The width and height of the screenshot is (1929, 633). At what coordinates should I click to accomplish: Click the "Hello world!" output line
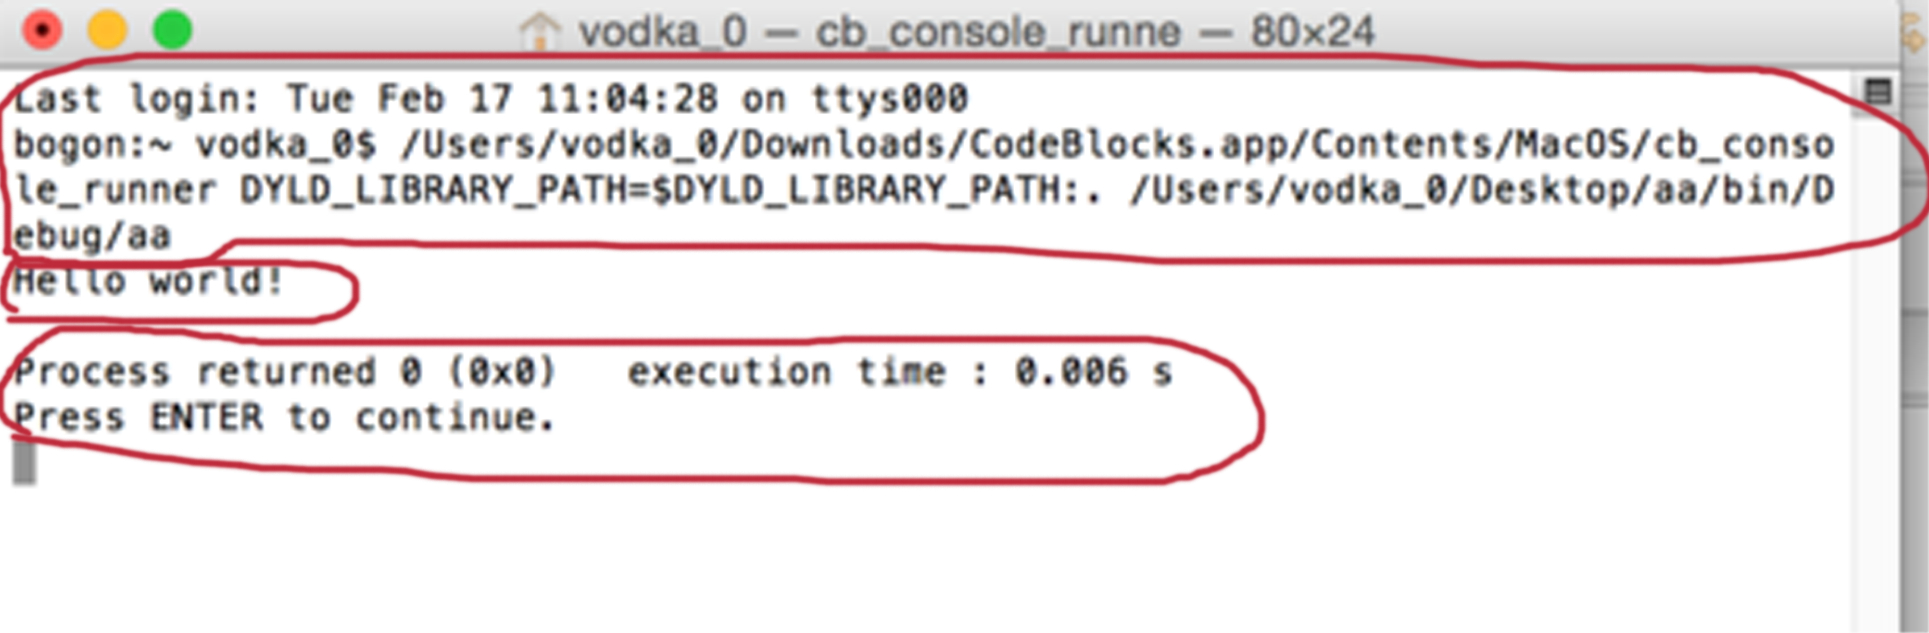click(x=148, y=282)
